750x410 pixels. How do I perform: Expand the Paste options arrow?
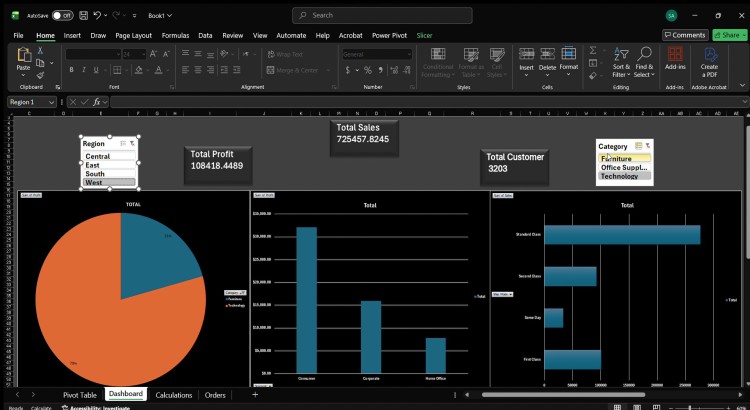coord(23,75)
